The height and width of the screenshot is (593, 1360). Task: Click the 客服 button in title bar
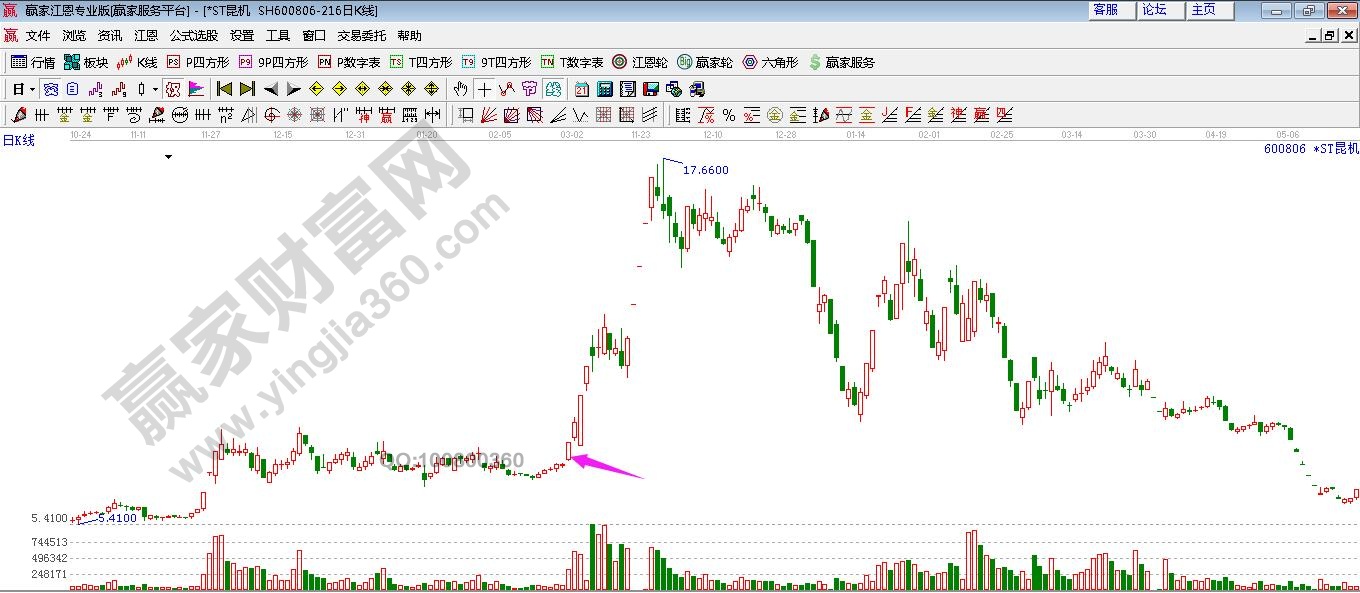pos(1105,10)
